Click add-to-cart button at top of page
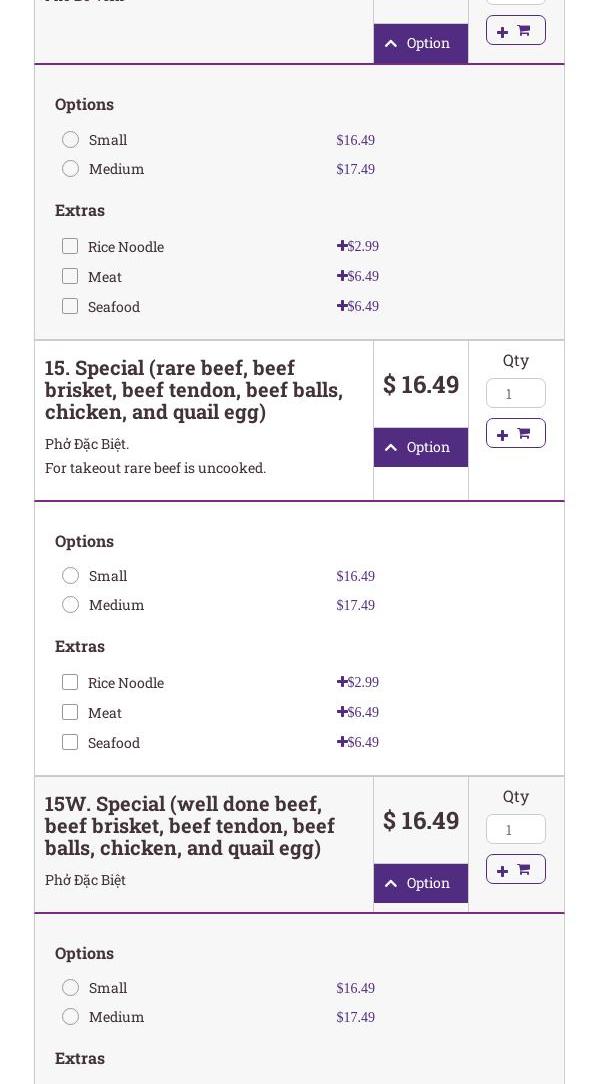 click(x=515, y=31)
